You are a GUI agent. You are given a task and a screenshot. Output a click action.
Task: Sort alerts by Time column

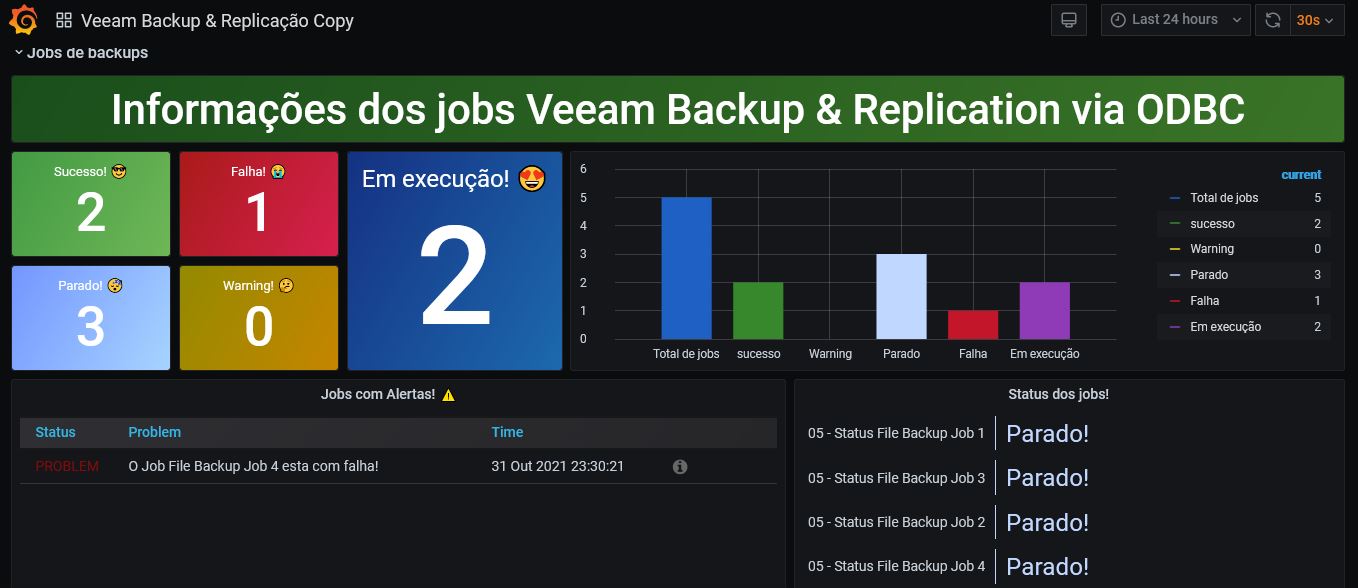[x=507, y=432]
